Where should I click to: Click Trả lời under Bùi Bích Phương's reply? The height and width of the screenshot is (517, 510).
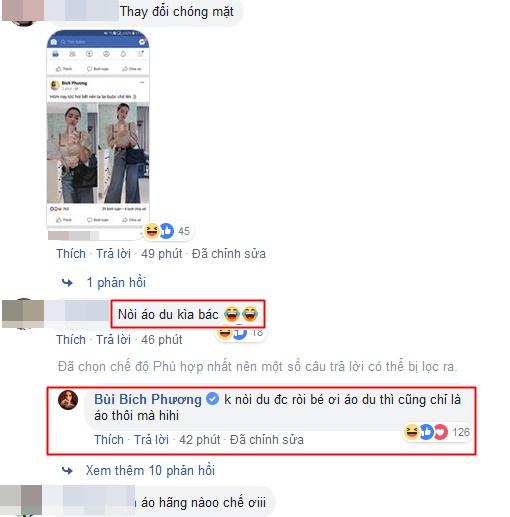click(x=151, y=440)
